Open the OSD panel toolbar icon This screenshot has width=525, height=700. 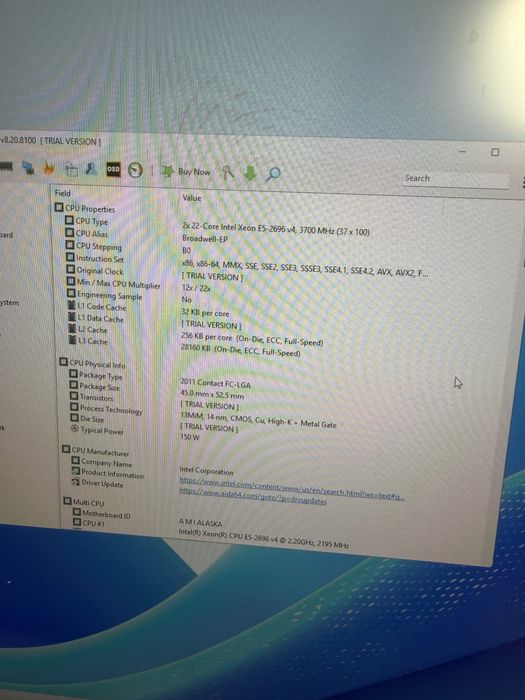click(x=113, y=169)
